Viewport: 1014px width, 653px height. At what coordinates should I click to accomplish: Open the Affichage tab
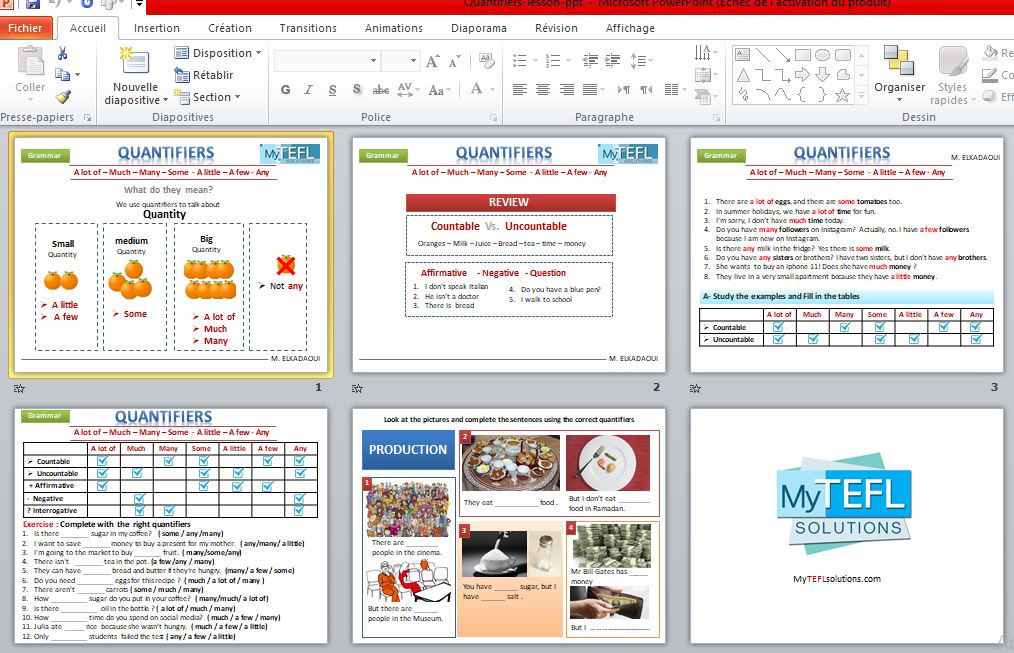pyautogui.click(x=629, y=28)
